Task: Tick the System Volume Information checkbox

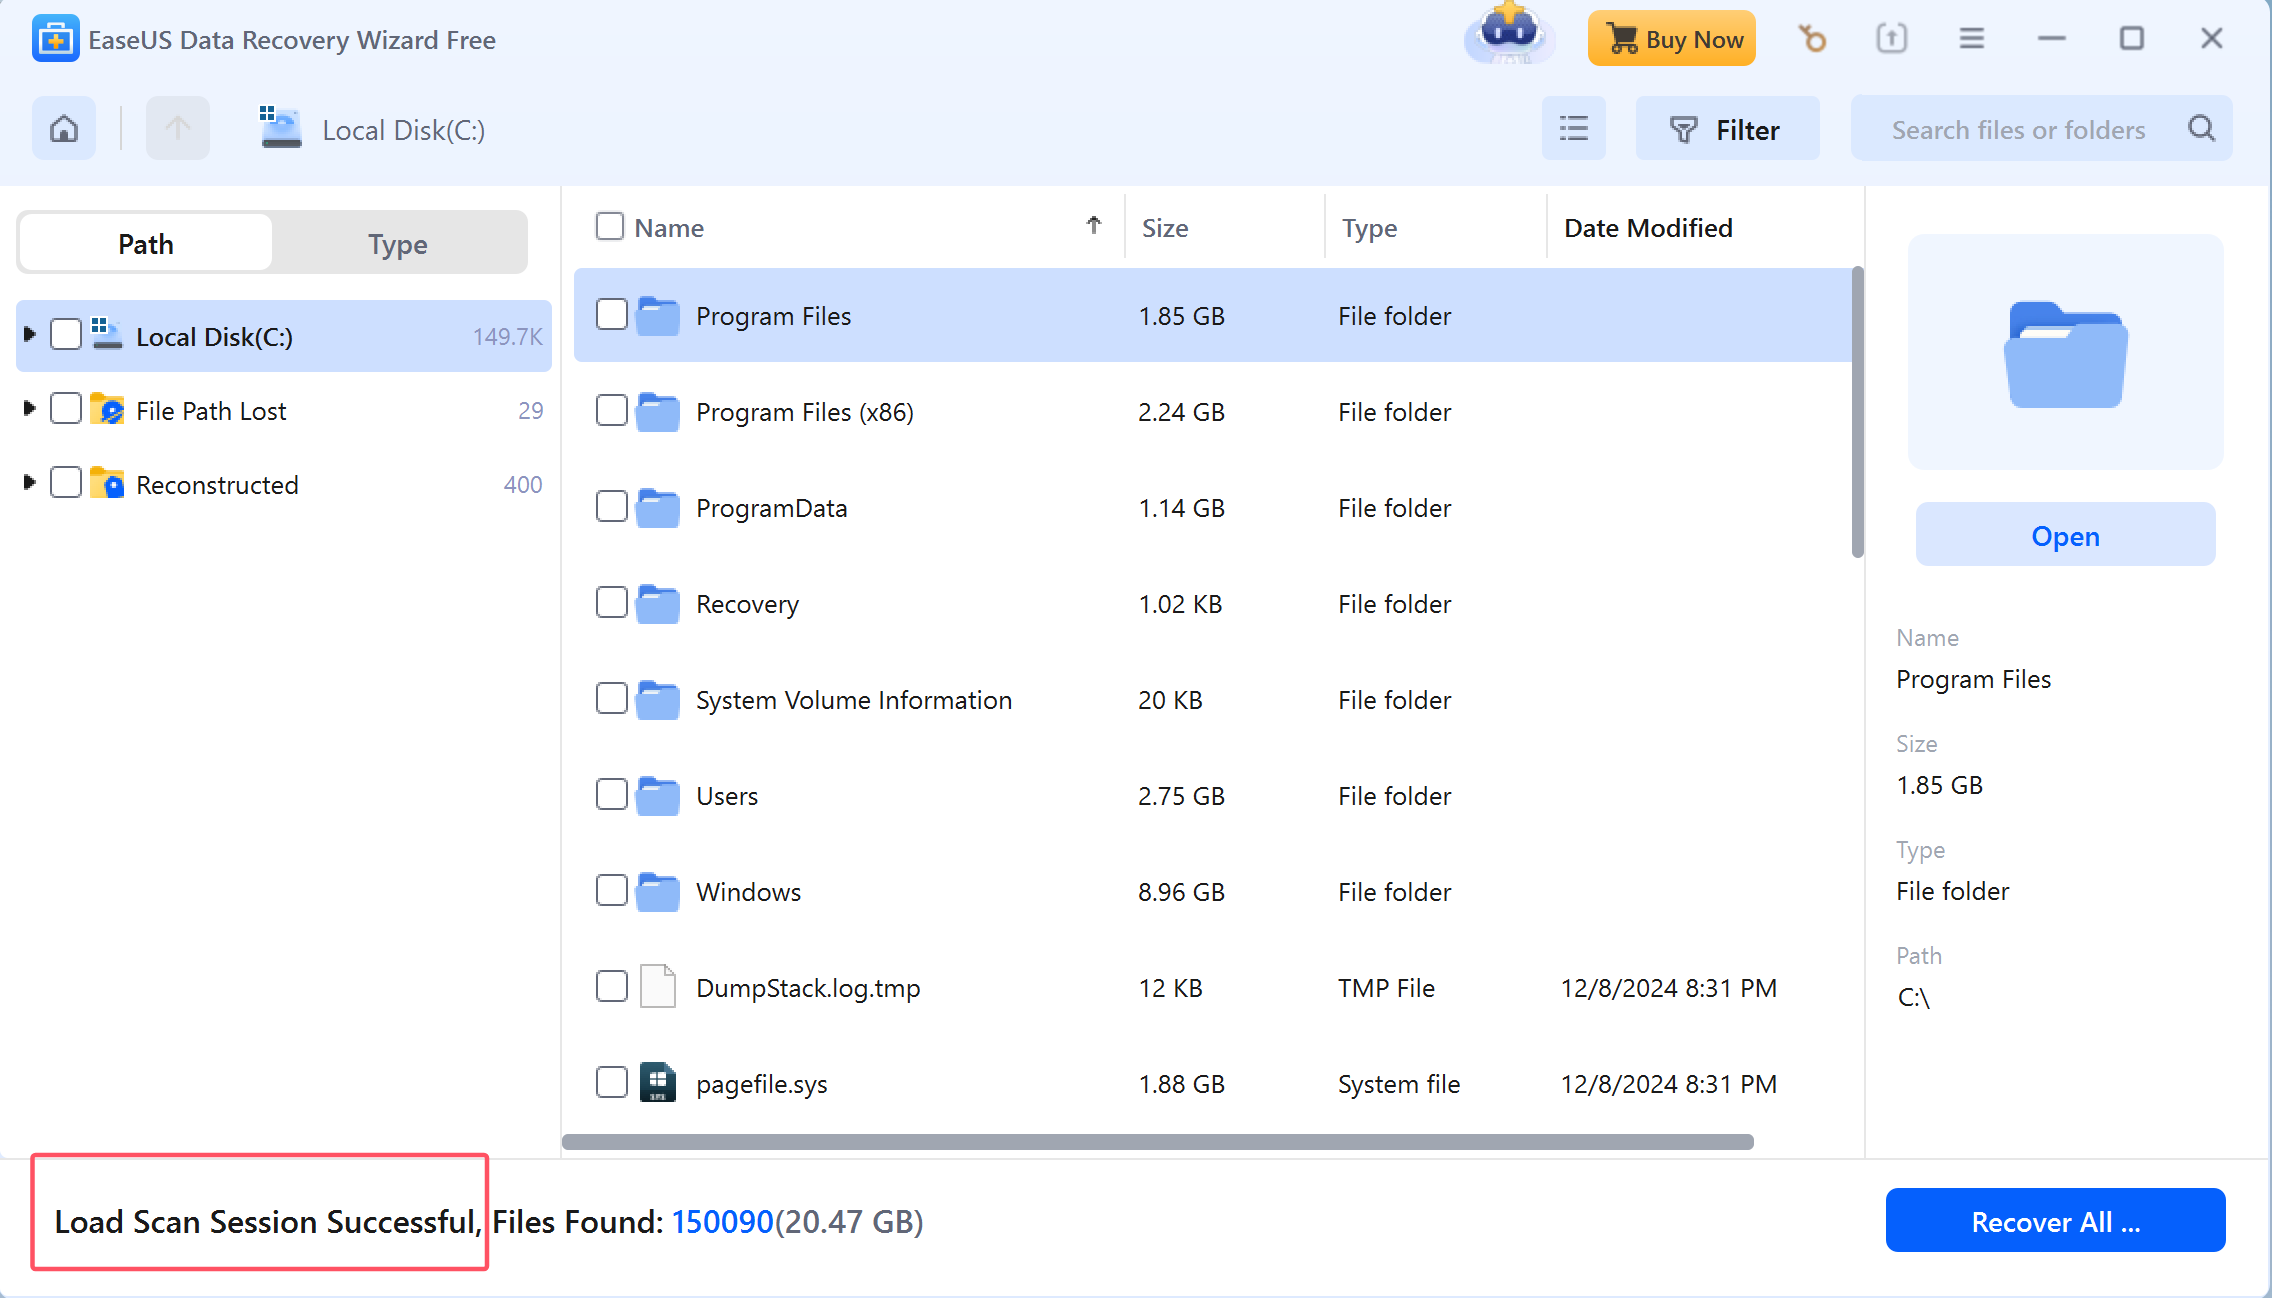Action: (x=612, y=699)
